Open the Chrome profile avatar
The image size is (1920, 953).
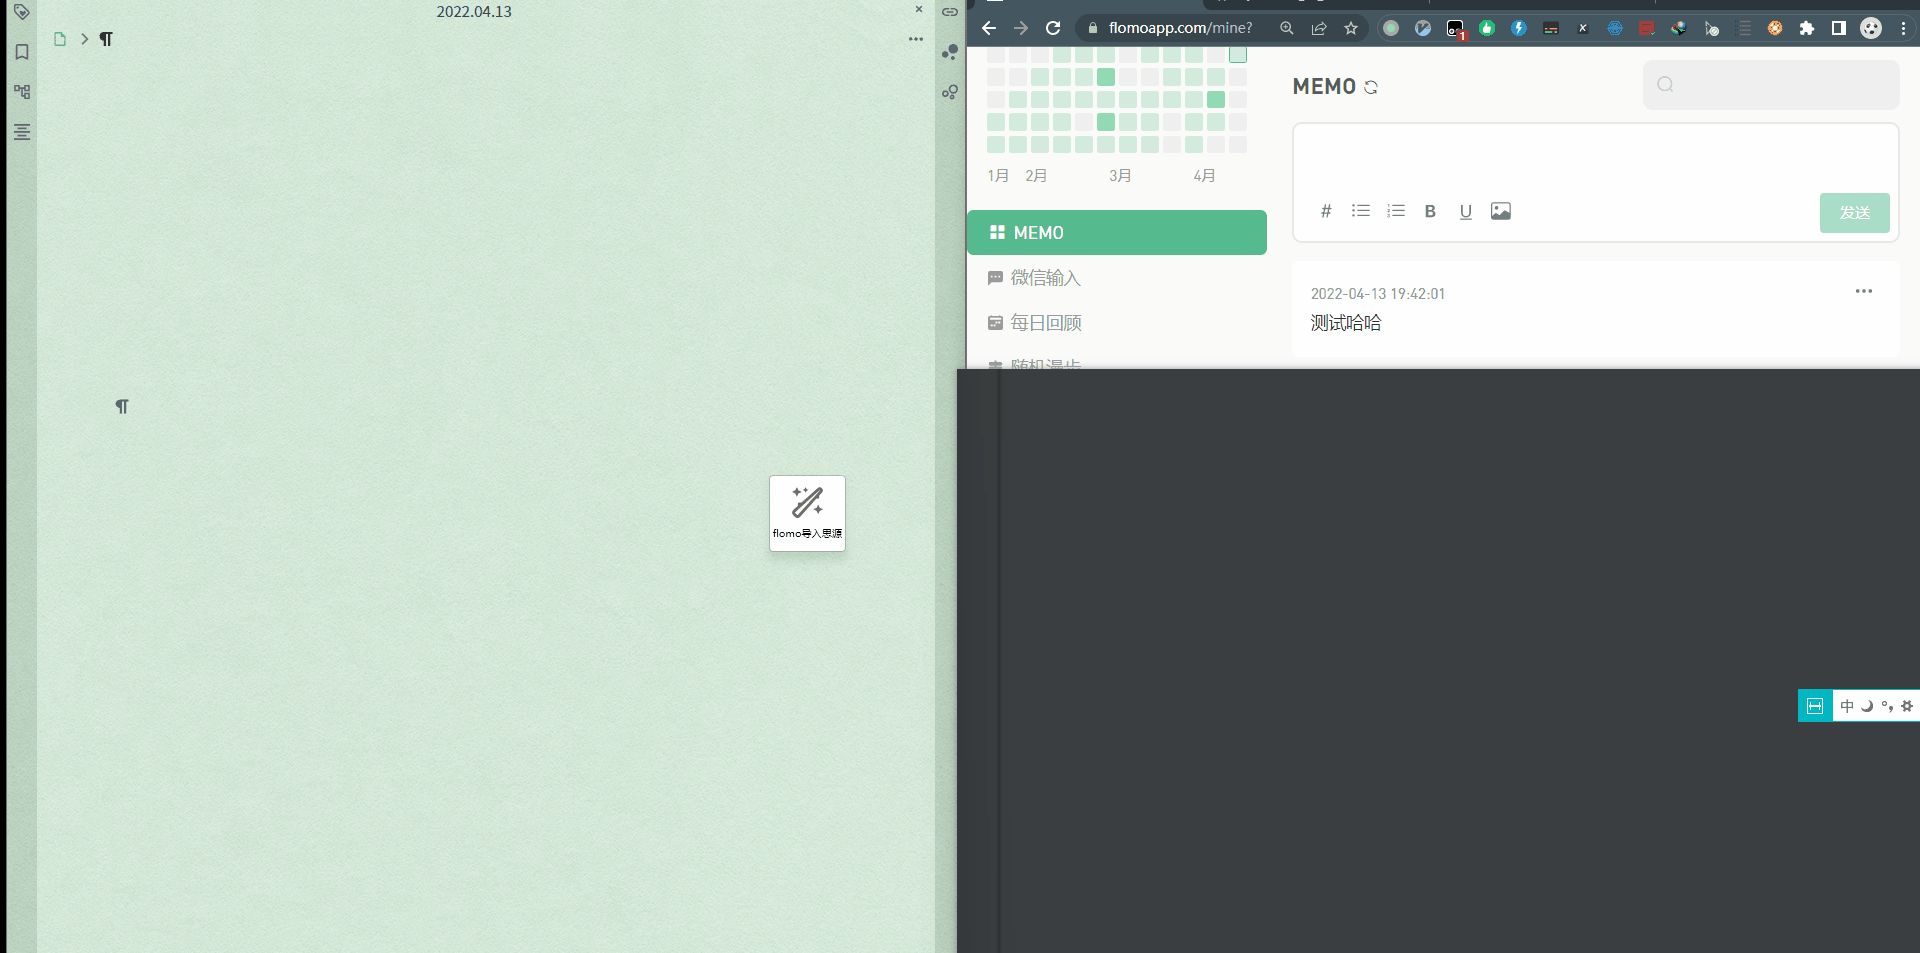(1871, 28)
